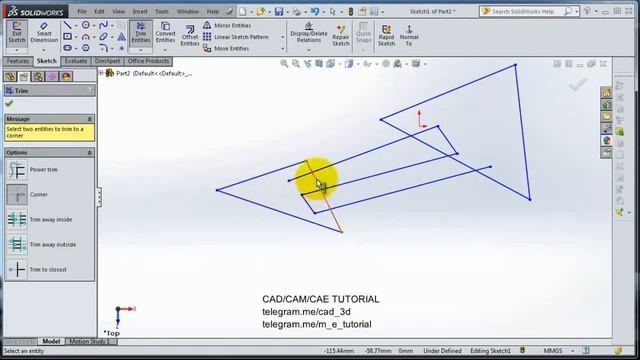Viewport: 640px width, 360px height.
Task: Select the Smart Dimension tool
Action: (x=44, y=33)
